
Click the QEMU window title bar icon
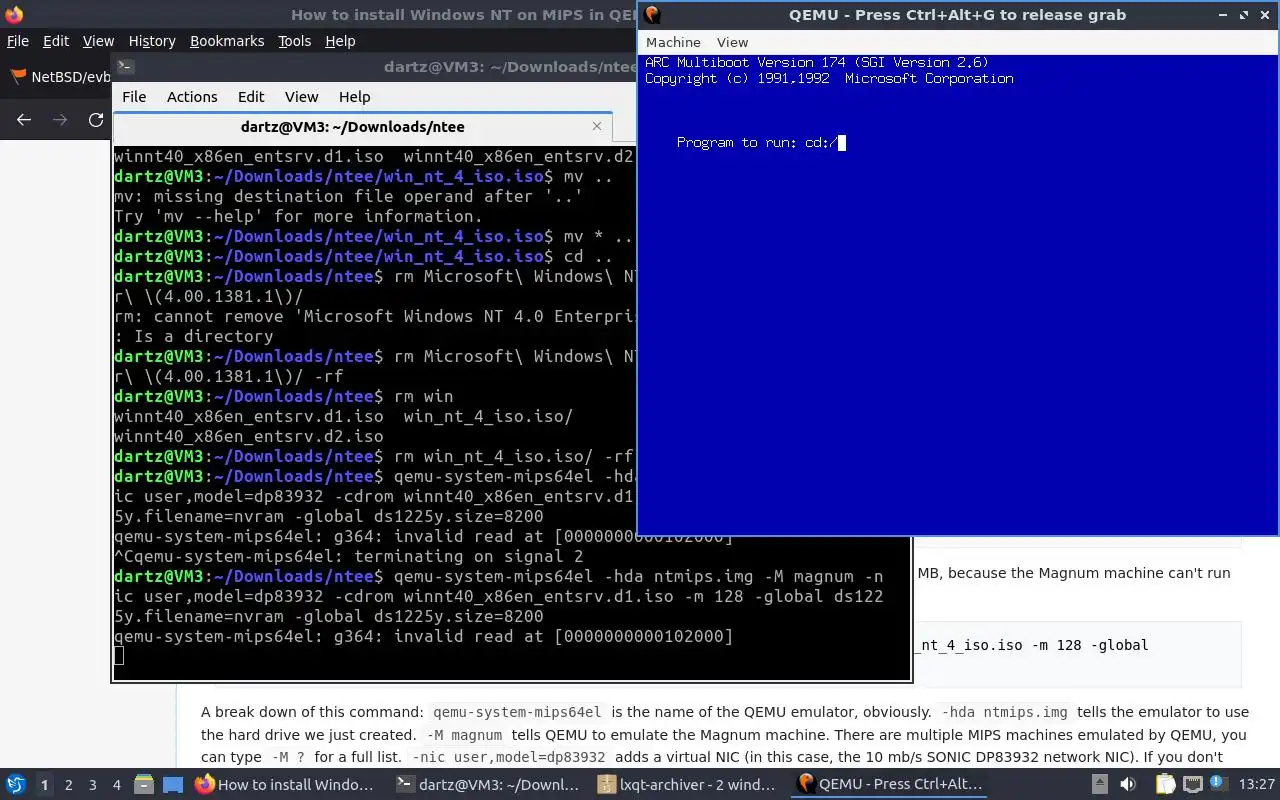(652, 14)
